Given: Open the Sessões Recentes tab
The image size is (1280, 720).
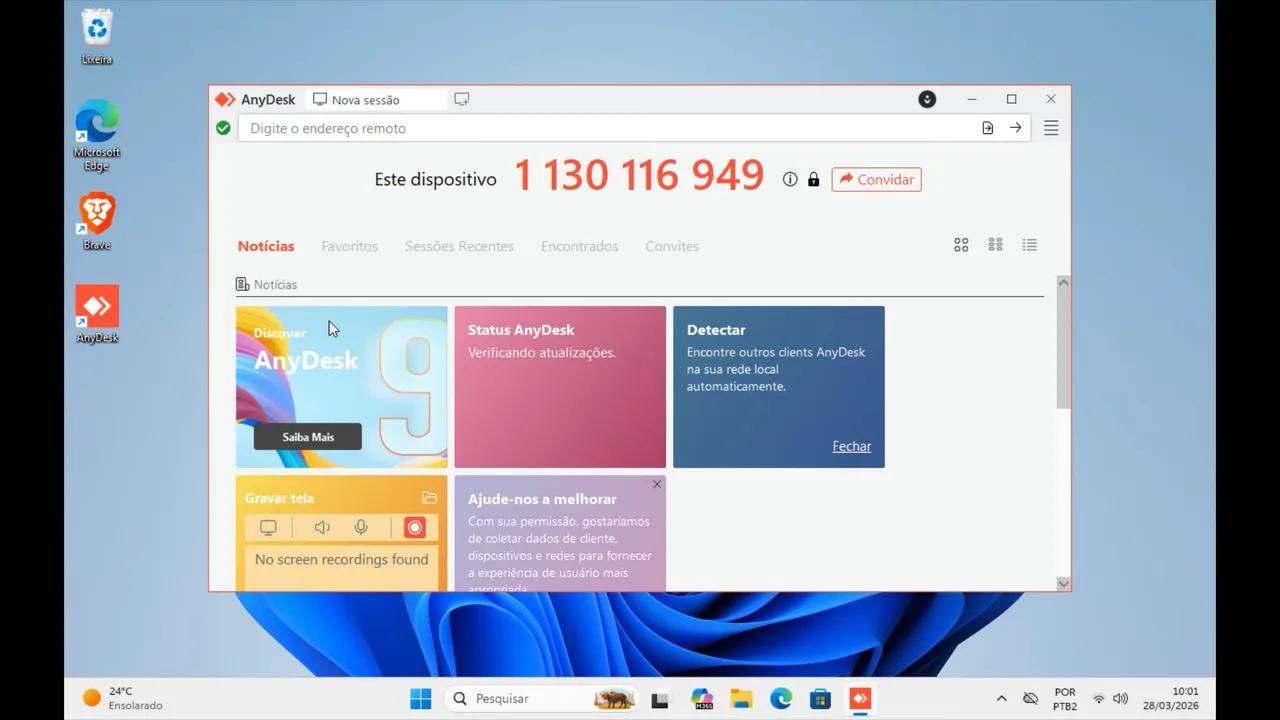Looking at the screenshot, I should 459,246.
